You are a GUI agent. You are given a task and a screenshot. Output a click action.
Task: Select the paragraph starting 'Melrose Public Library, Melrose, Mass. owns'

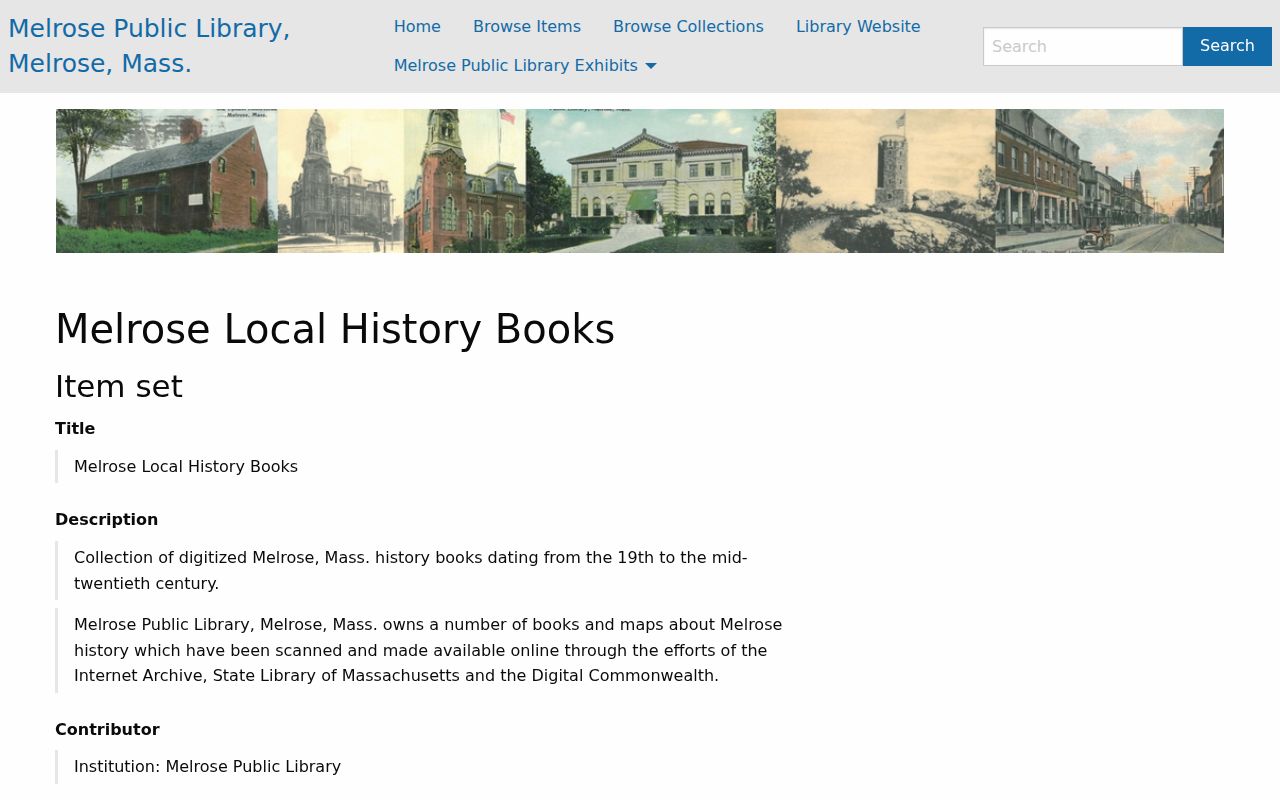(x=428, y=650)
